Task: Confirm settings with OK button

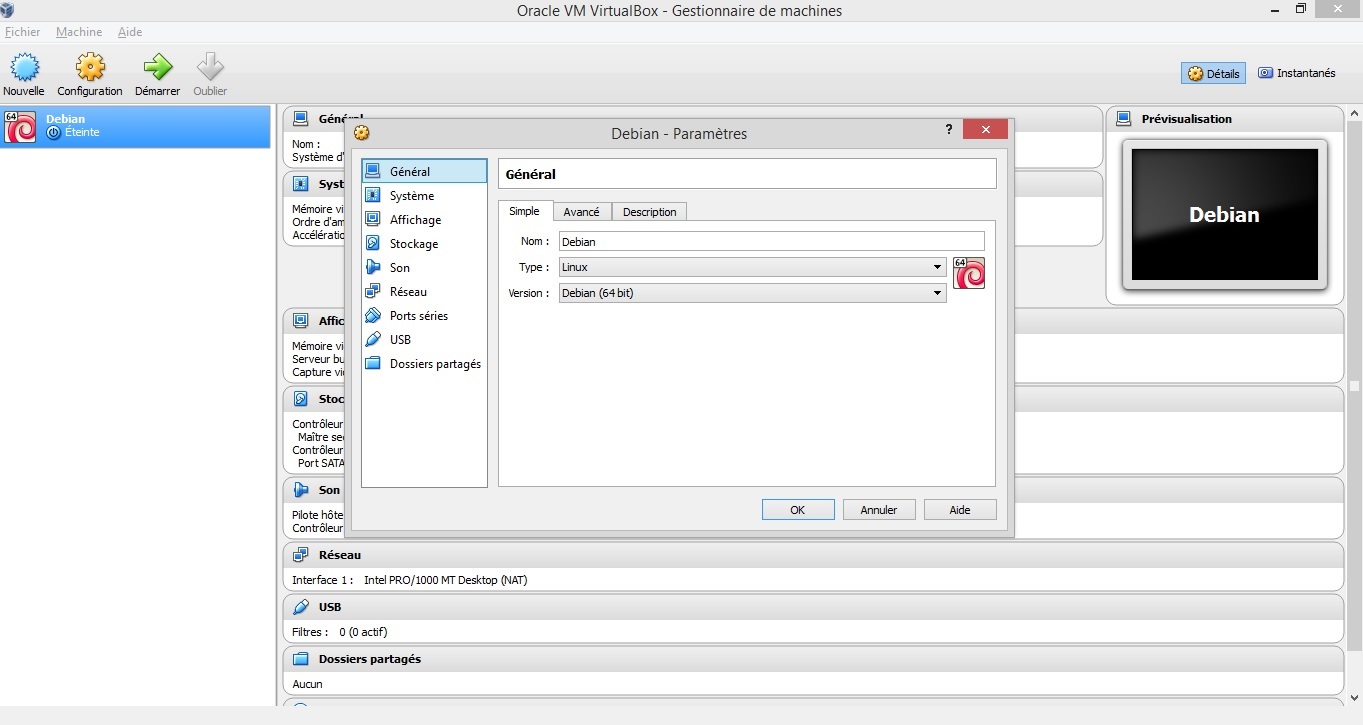Action: pyautogui.click(x=798, y=510)
